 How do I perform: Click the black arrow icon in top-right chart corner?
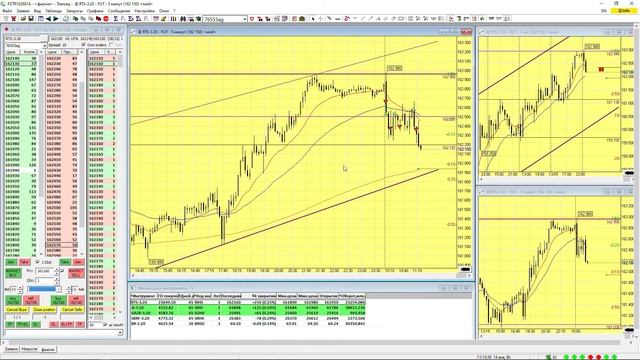point(629,173)
